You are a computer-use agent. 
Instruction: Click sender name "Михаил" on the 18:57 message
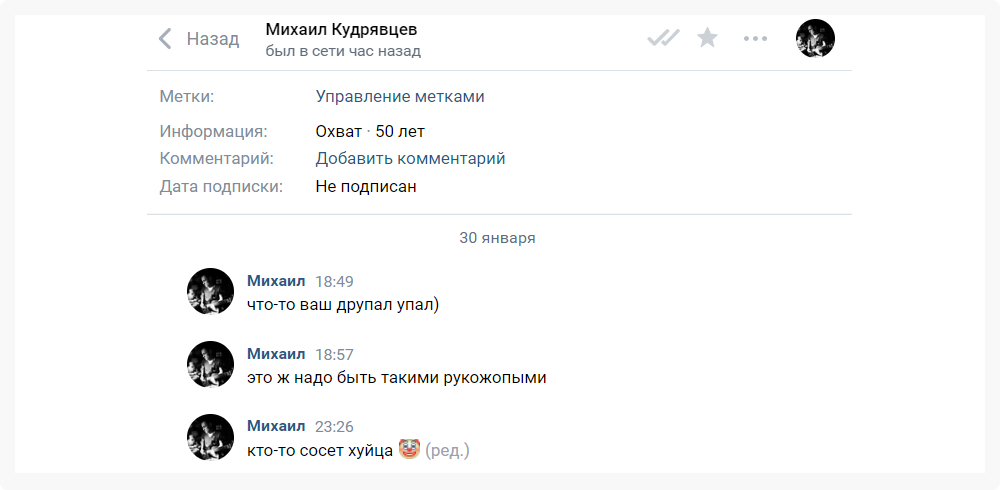[x=276, y=354]
